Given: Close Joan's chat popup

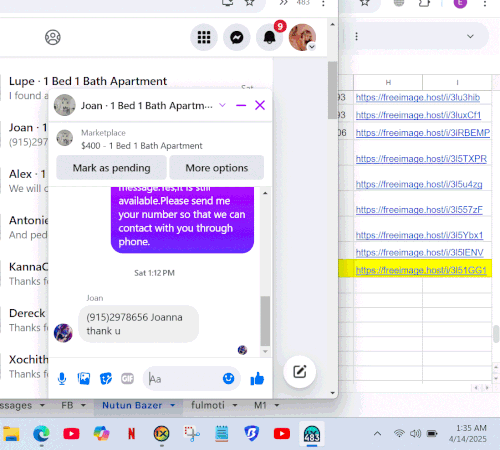Looking at the screenshot, I should [260, 105].
